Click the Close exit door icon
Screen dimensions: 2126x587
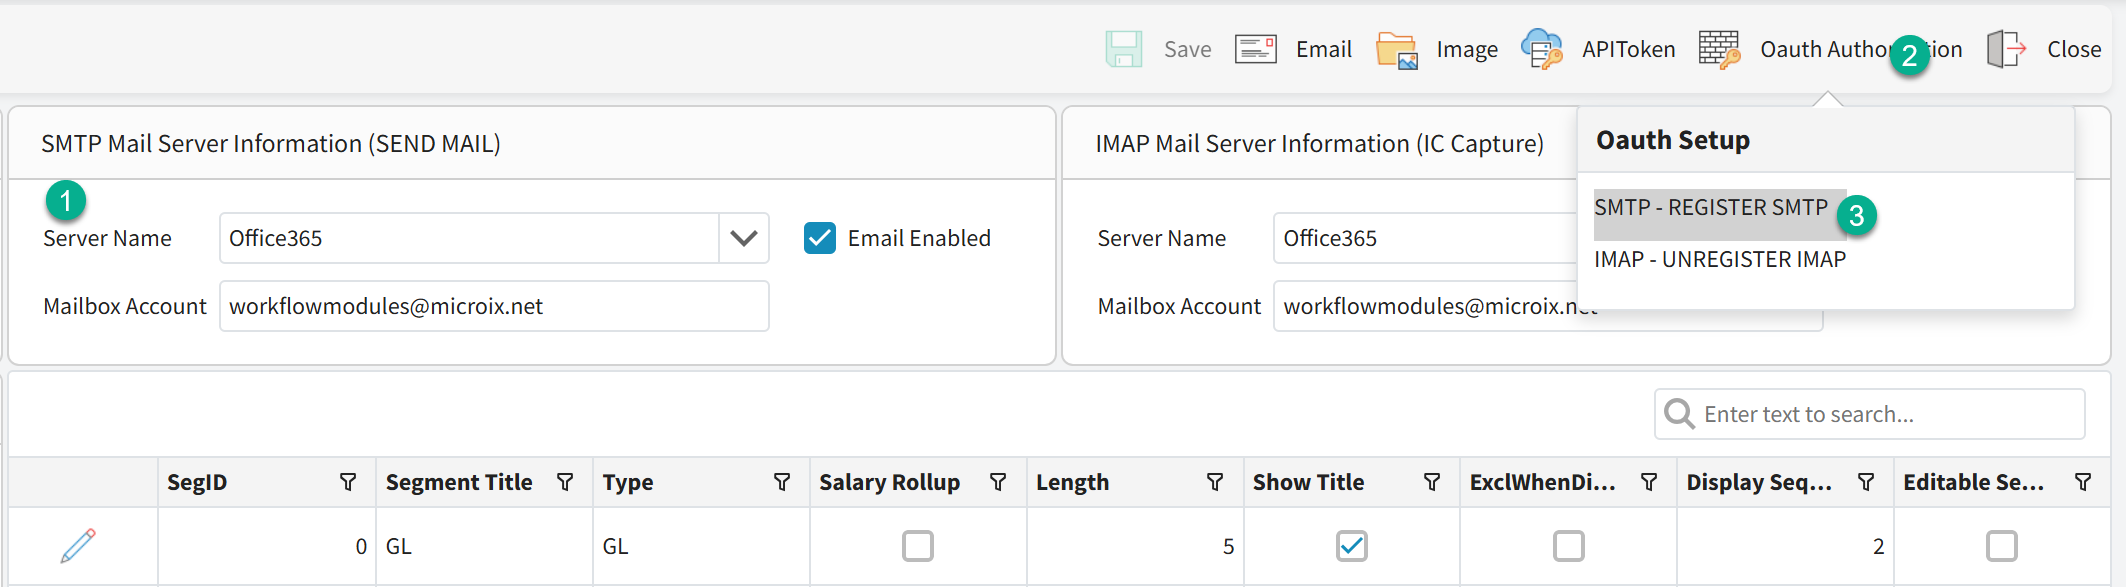click(x=2006, y=49)
